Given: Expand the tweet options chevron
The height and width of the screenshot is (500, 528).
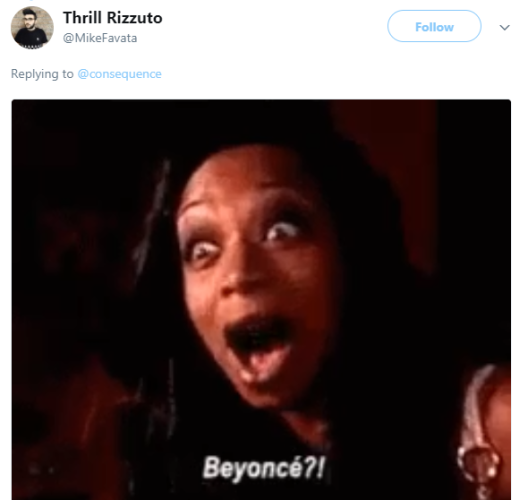Looking at the screenshot, I should 504,27.
